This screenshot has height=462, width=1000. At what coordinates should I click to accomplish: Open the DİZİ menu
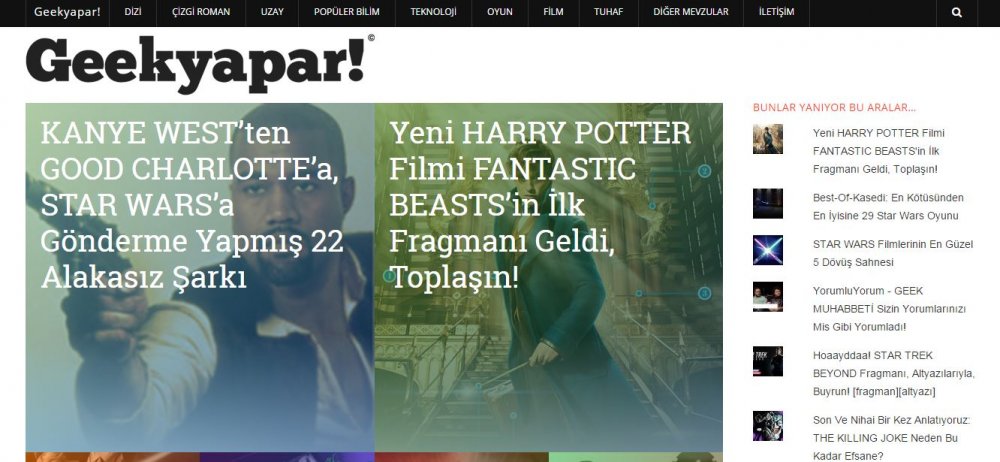[133, 11]
